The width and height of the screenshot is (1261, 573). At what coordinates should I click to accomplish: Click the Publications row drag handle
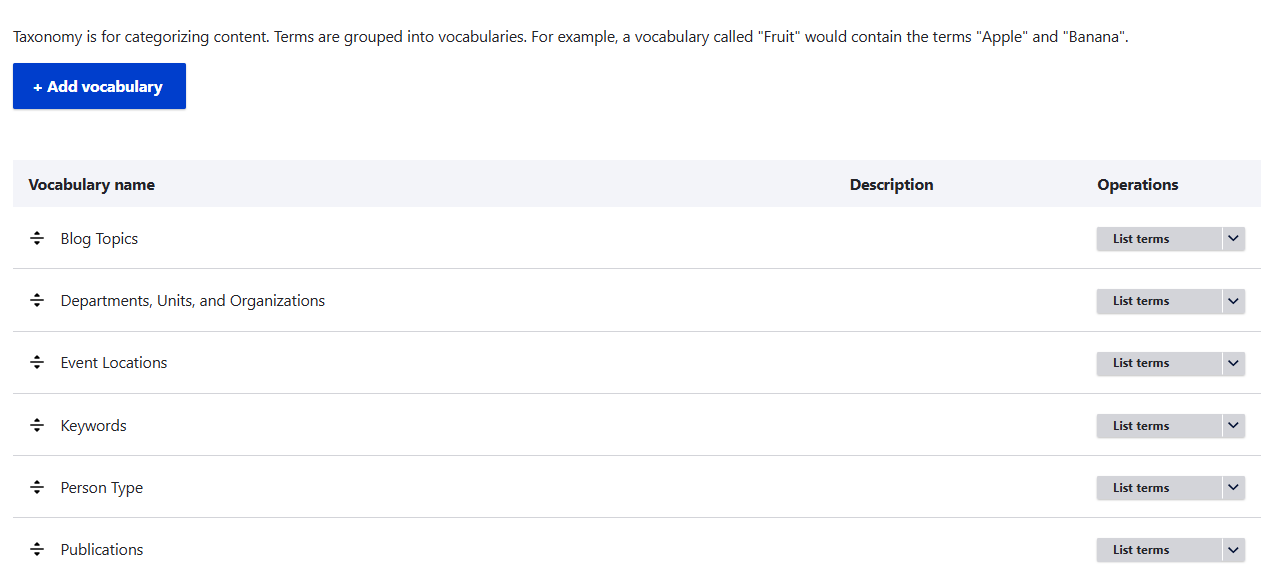pos(37,550)
